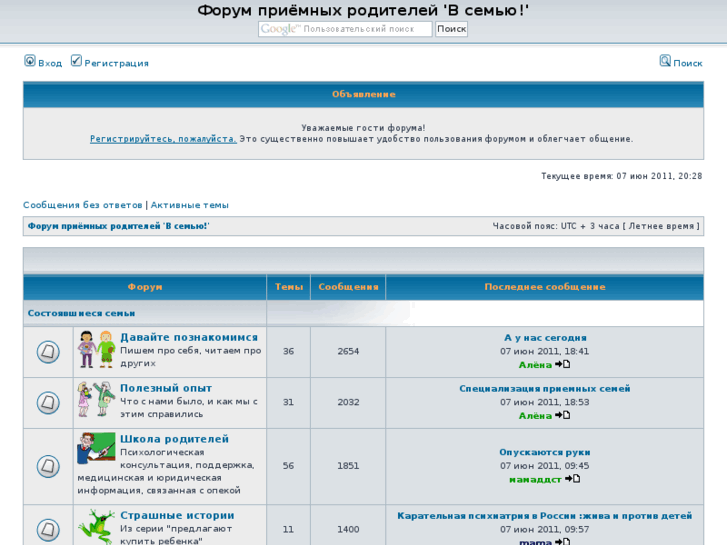Open Алёна's profile in Полезный опыт row
727x545 pixels.
click(x=535, y=416)
